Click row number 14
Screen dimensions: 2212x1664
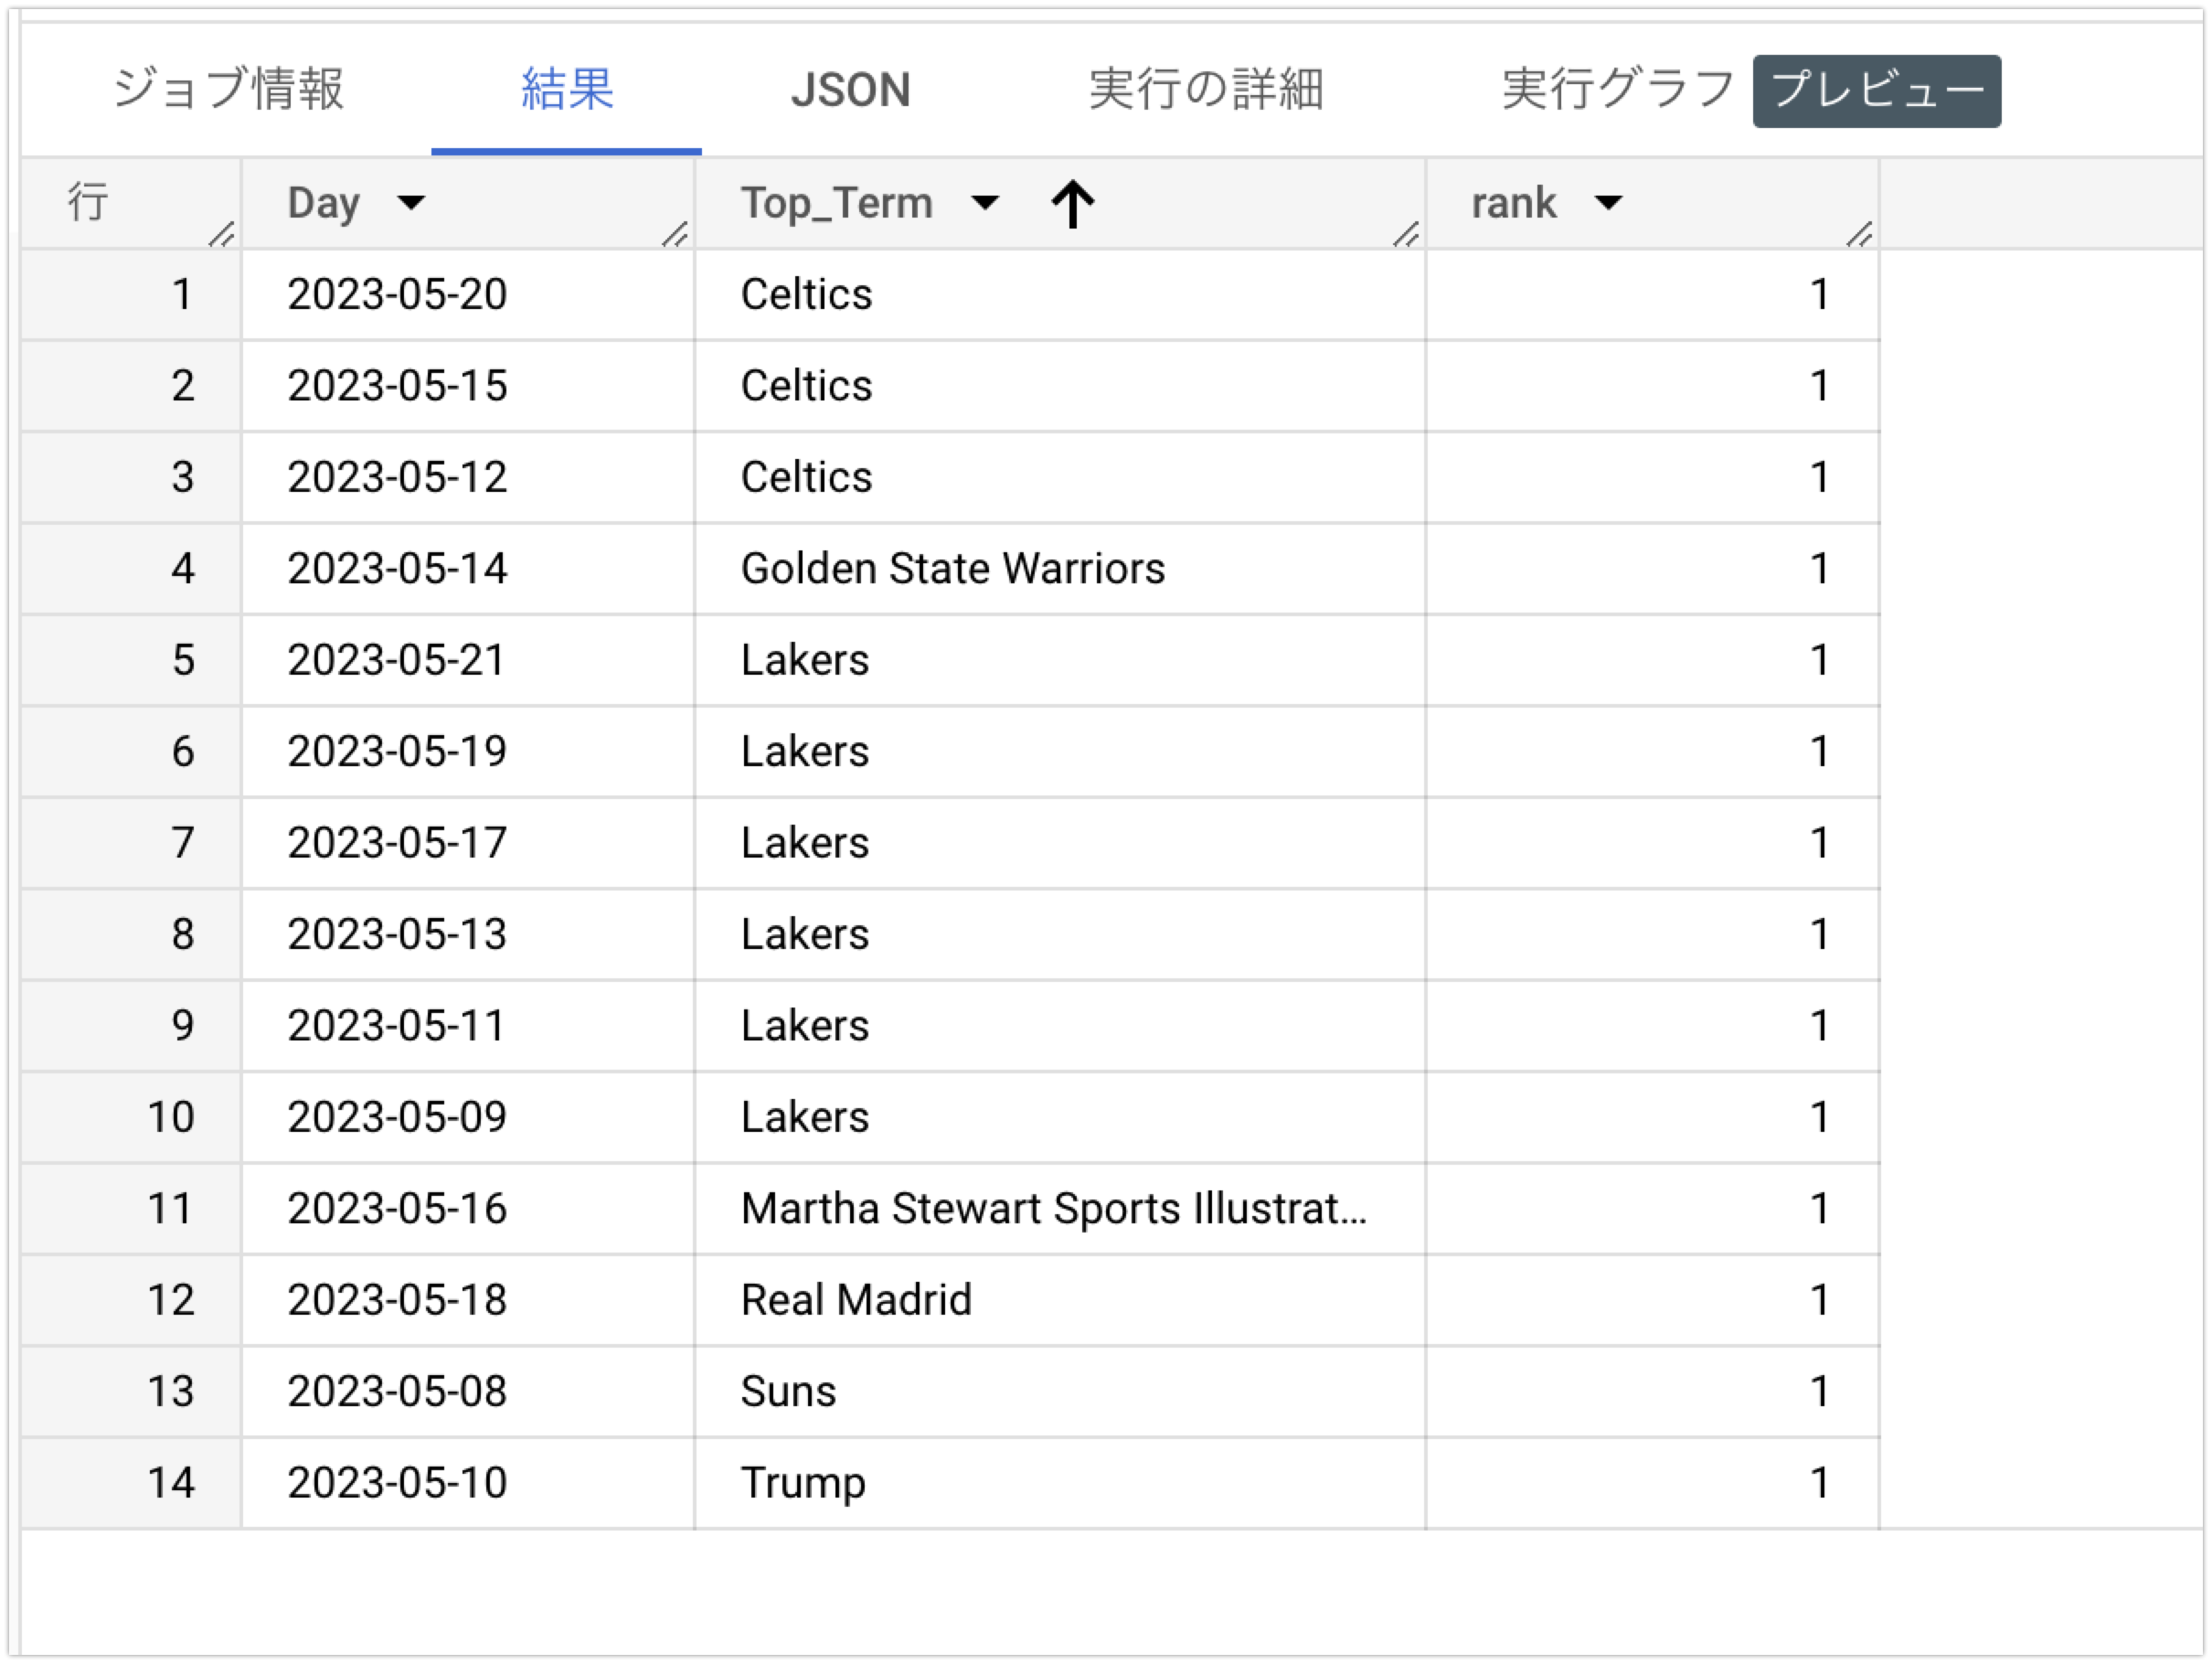[170, 1483]
